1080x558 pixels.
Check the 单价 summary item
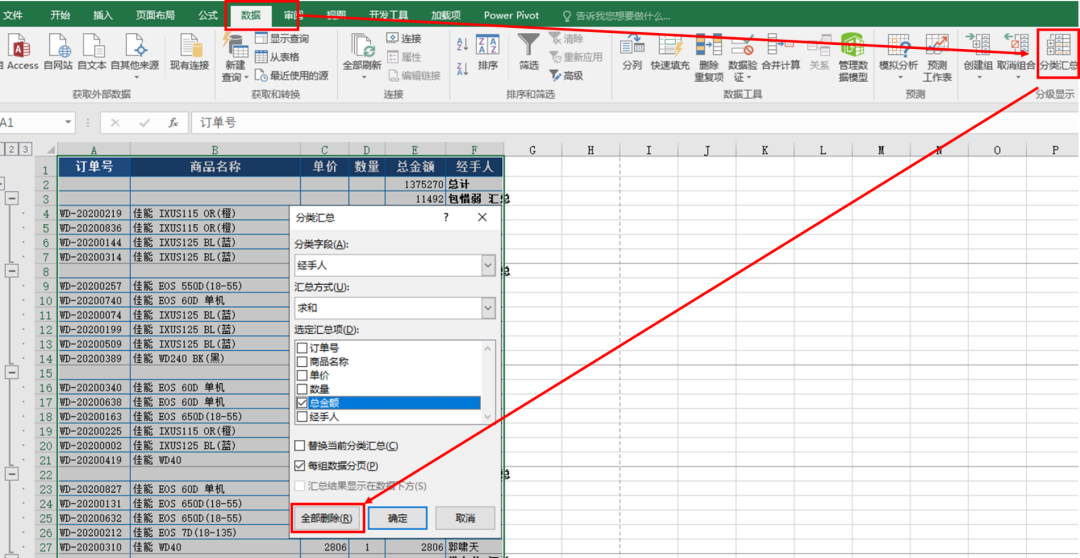coord(302,375)
